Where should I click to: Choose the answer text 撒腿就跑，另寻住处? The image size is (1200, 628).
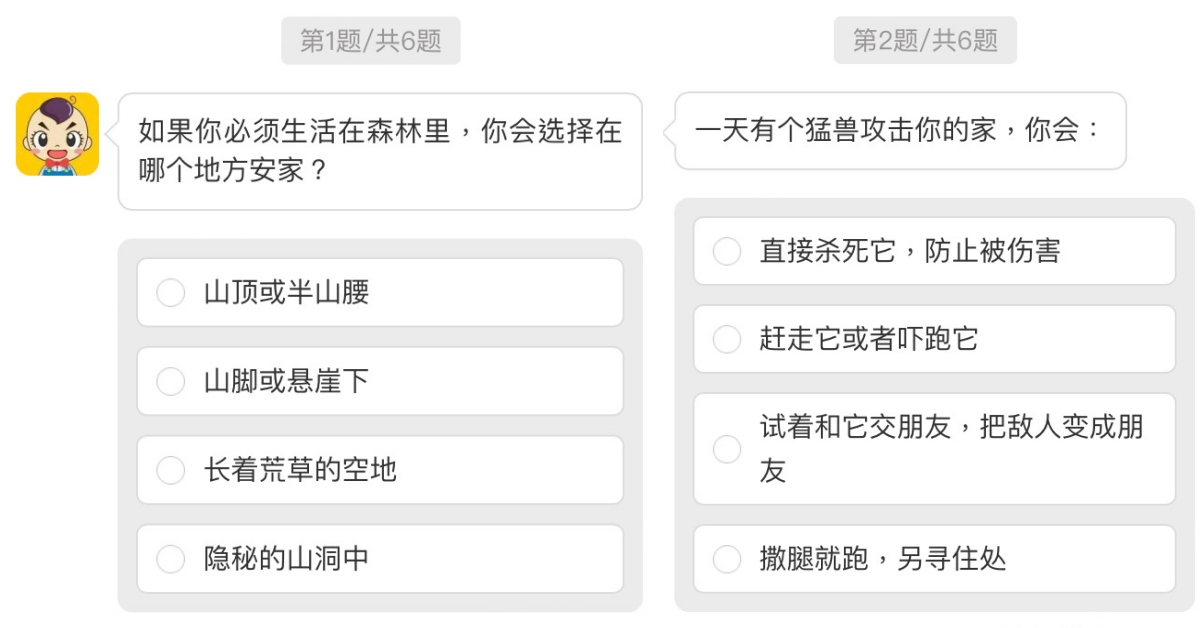(882, 558)
